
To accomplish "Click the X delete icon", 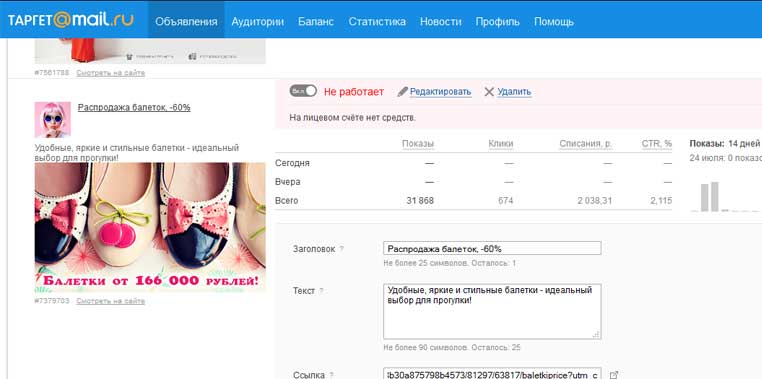I will [x=489, y=92].
